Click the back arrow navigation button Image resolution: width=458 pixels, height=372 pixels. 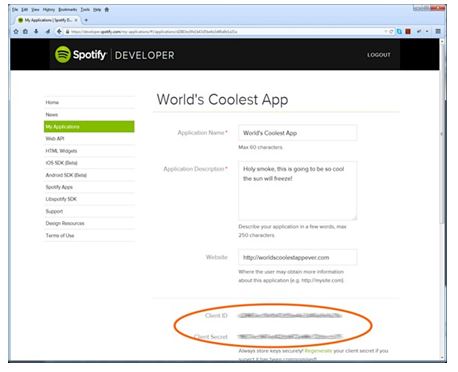59,31
